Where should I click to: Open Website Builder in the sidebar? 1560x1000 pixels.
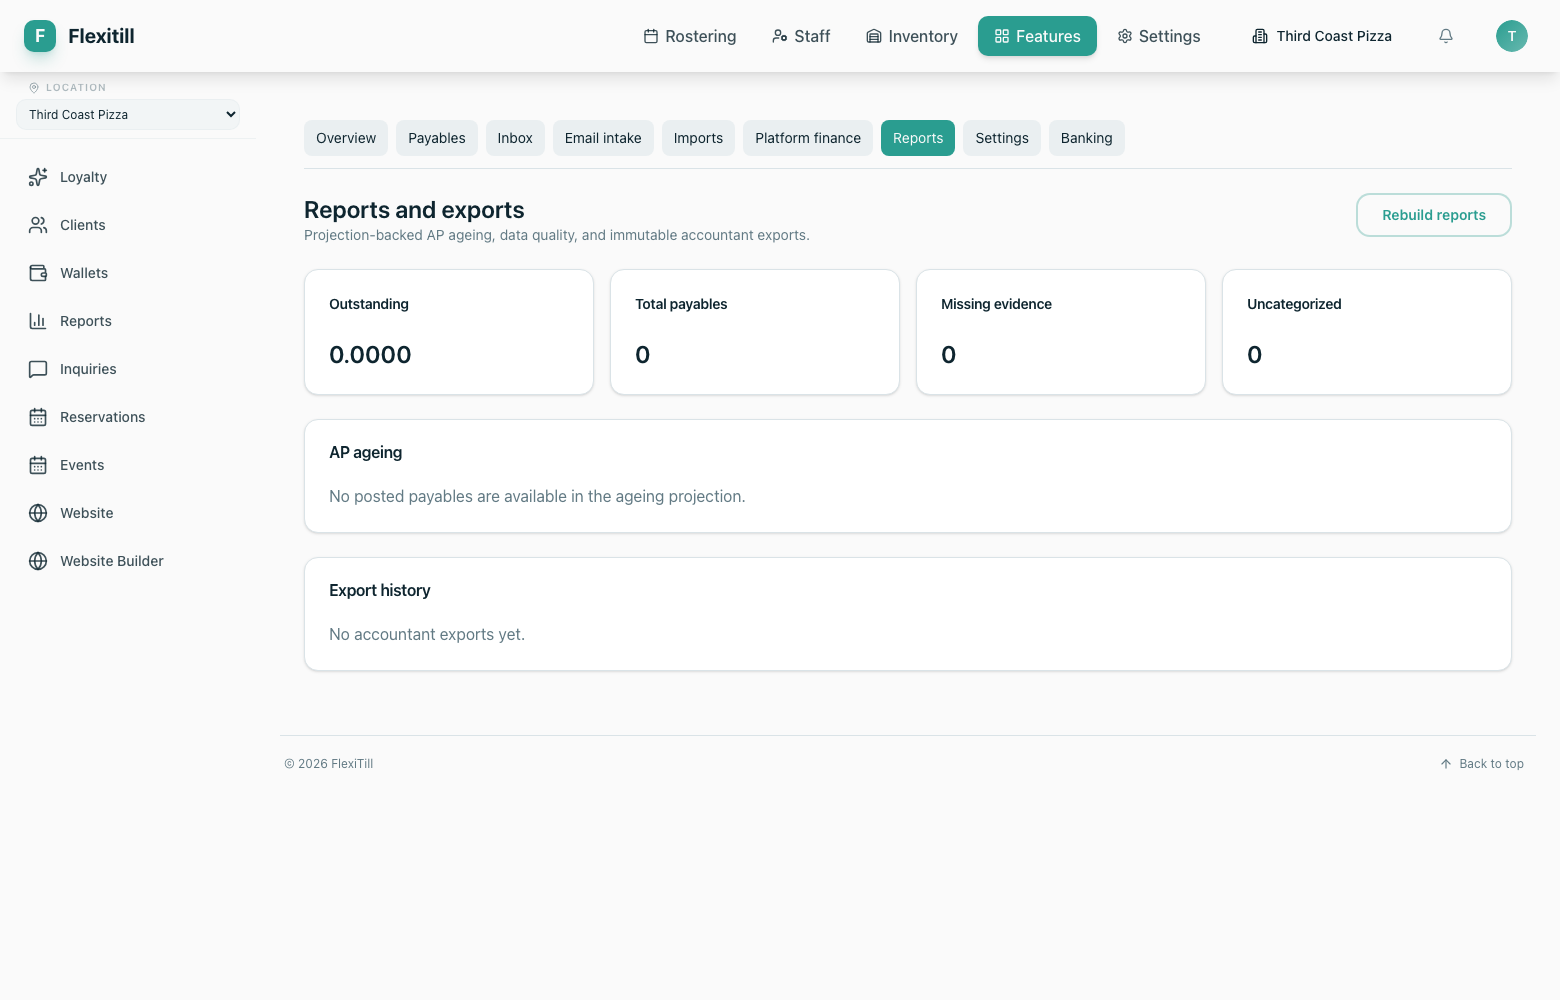[128, 561]
